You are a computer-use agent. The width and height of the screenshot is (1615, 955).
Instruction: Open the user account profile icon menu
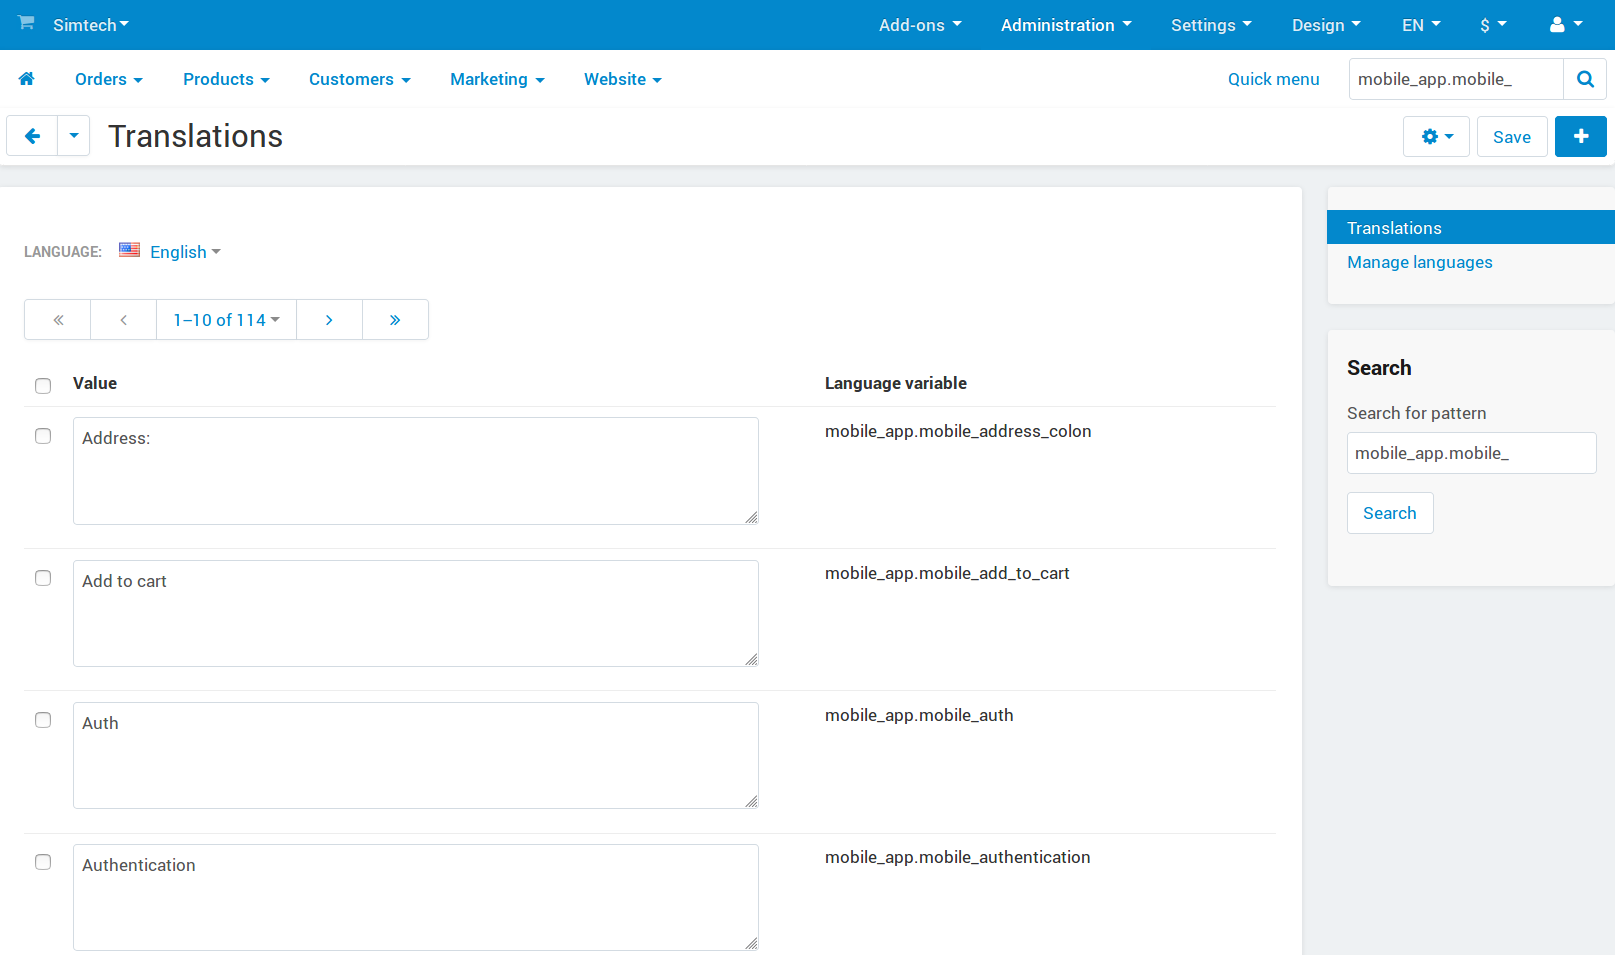[1565, 25]
